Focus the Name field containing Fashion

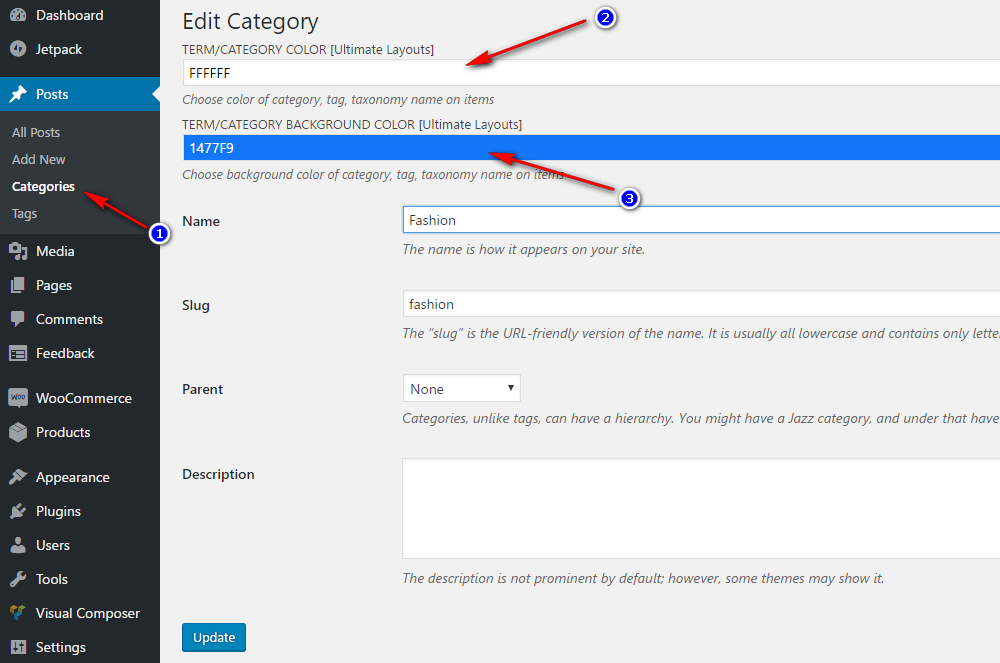coord(700,220)
